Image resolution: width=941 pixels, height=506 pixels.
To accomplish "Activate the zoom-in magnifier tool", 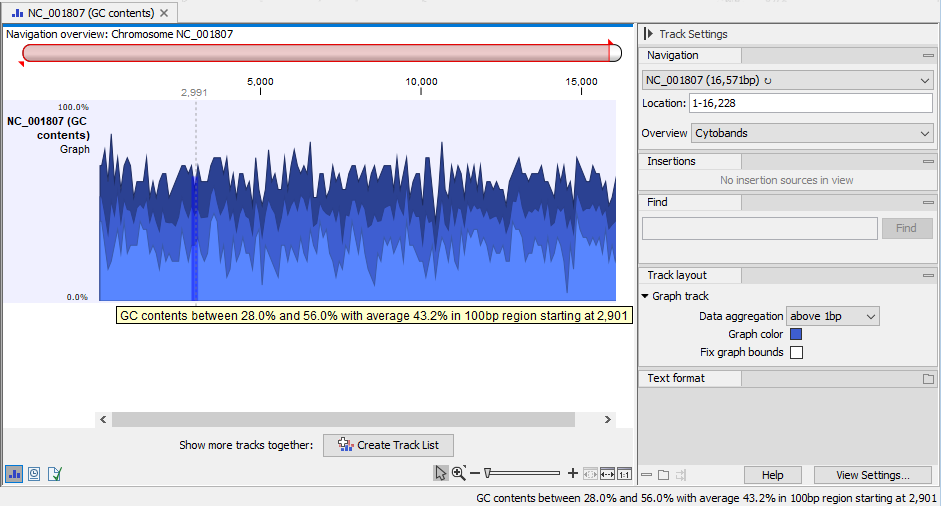I will point(458,473).
